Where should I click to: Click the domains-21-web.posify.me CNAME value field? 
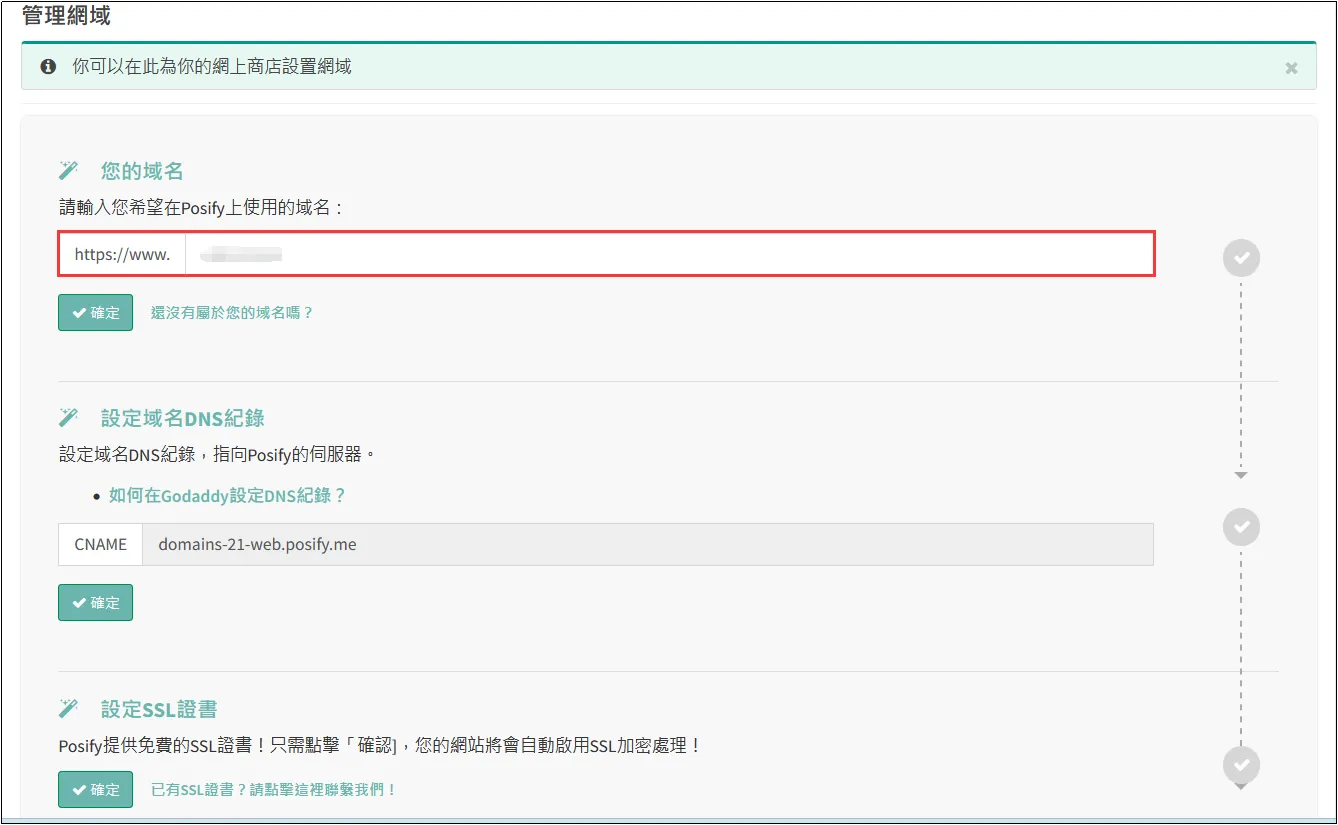[x=647, y=545]
